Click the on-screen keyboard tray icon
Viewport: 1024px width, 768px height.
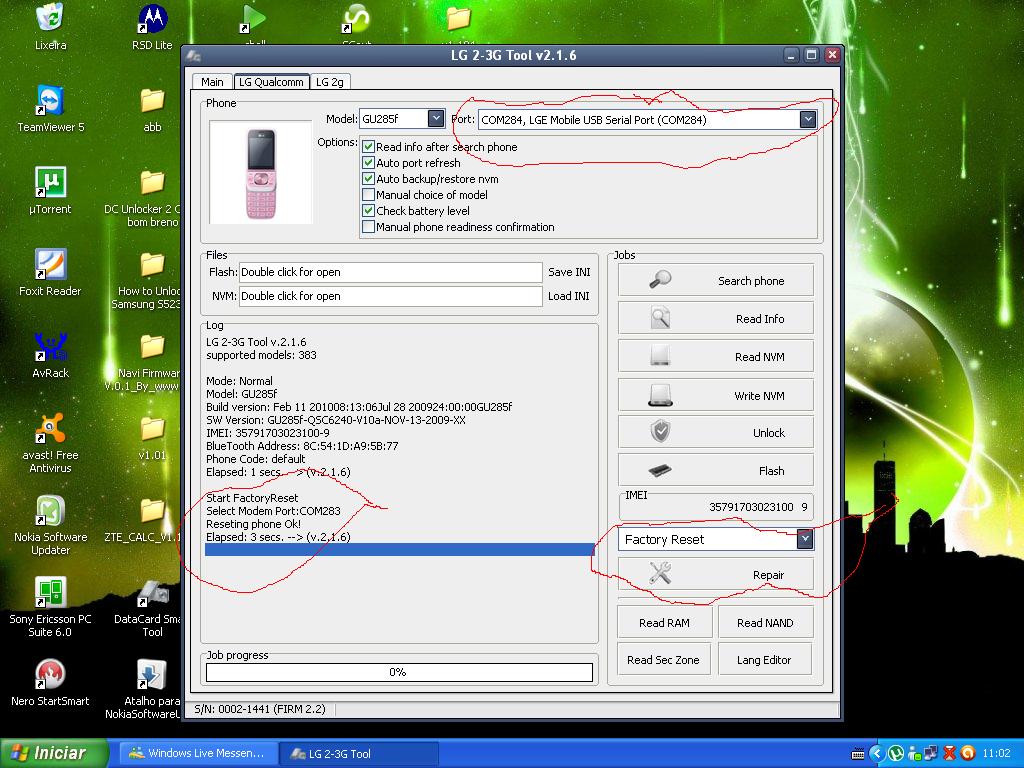[x=858, y=754]
